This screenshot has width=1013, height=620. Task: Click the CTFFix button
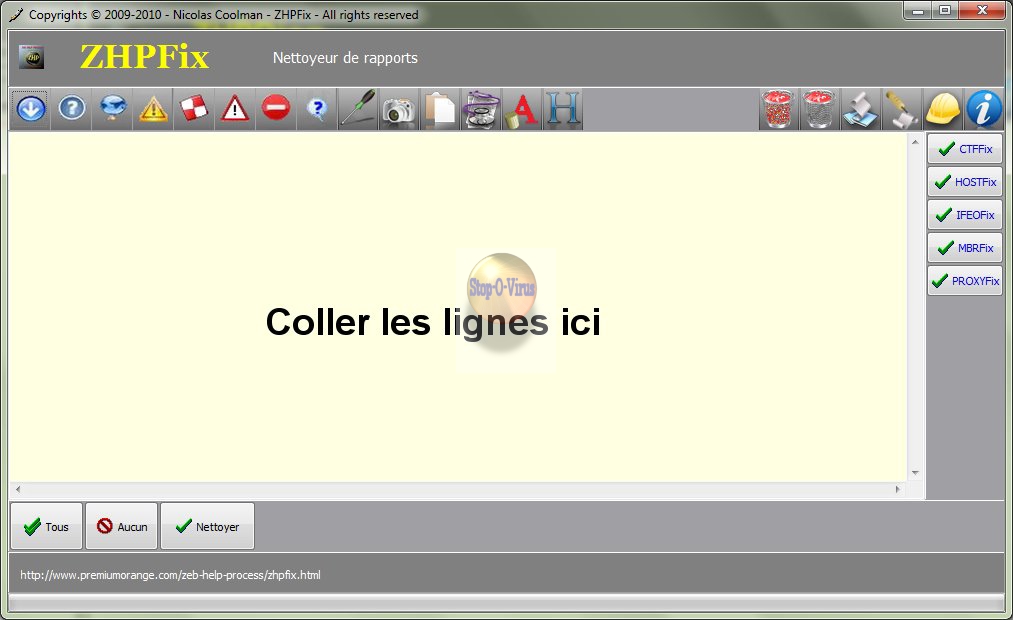[965, 149]
